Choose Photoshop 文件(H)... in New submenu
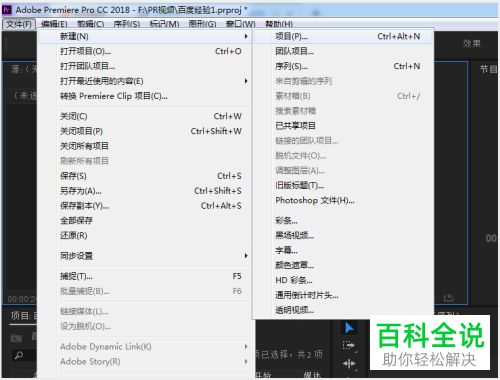Image resolution: width=500 pixels, height=380 pixels. (x=343, y=200)
